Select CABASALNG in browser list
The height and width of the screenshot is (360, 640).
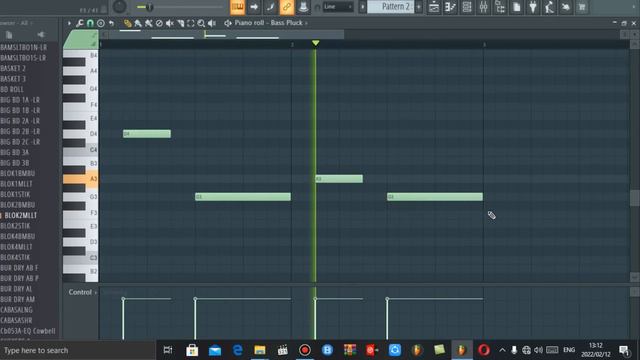point(16,310)
